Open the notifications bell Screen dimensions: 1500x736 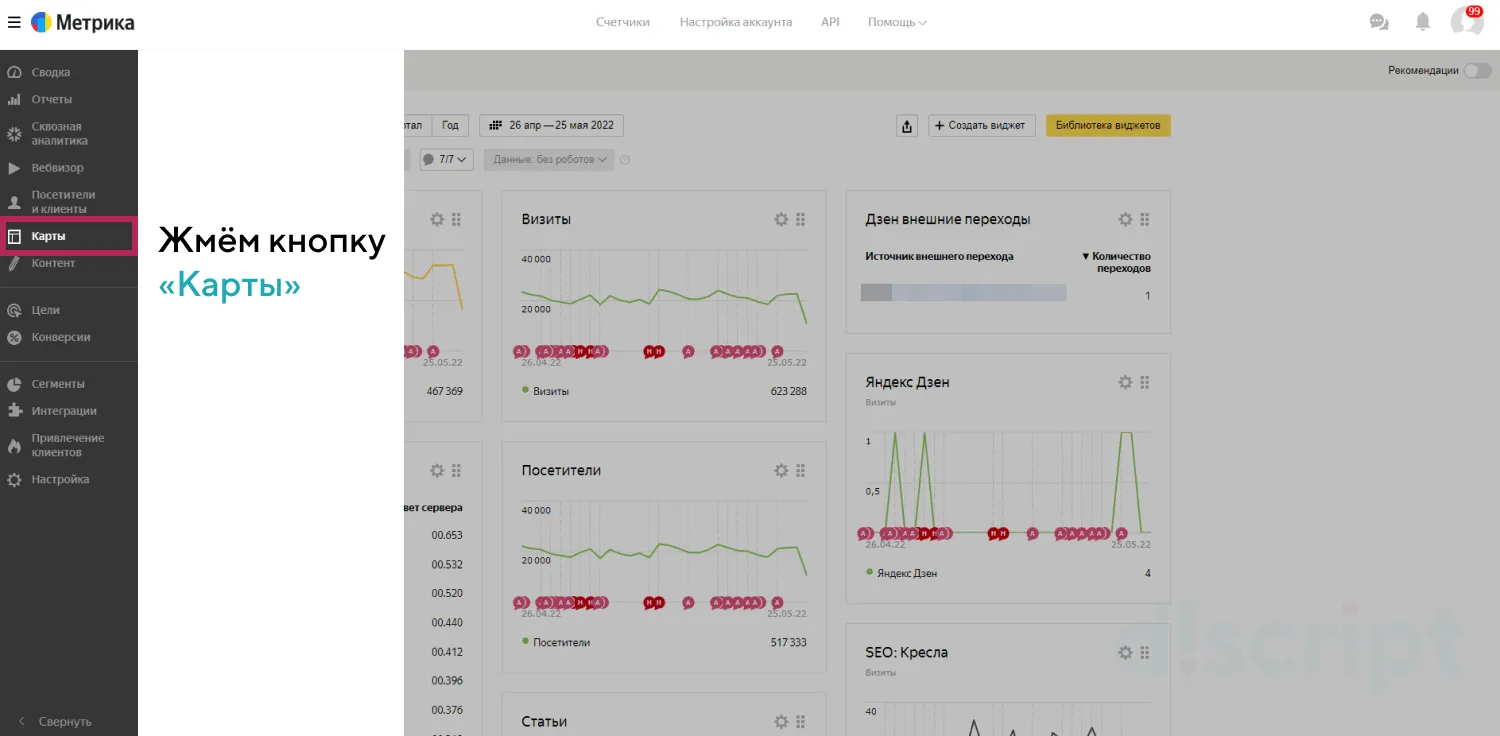pos(1423,22)
